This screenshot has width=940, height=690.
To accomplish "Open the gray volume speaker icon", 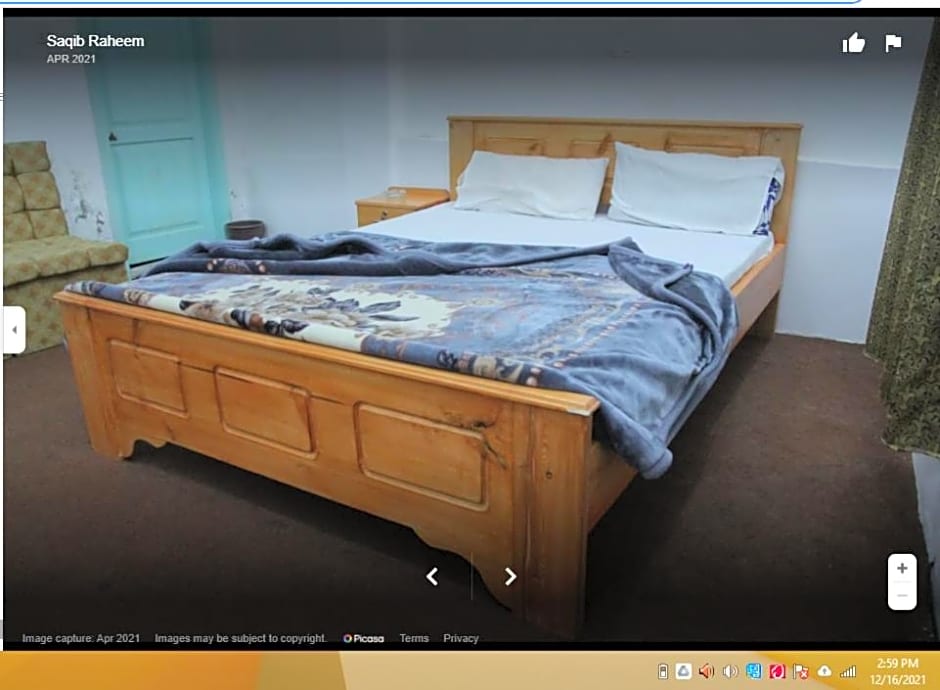I will point(730,671).
